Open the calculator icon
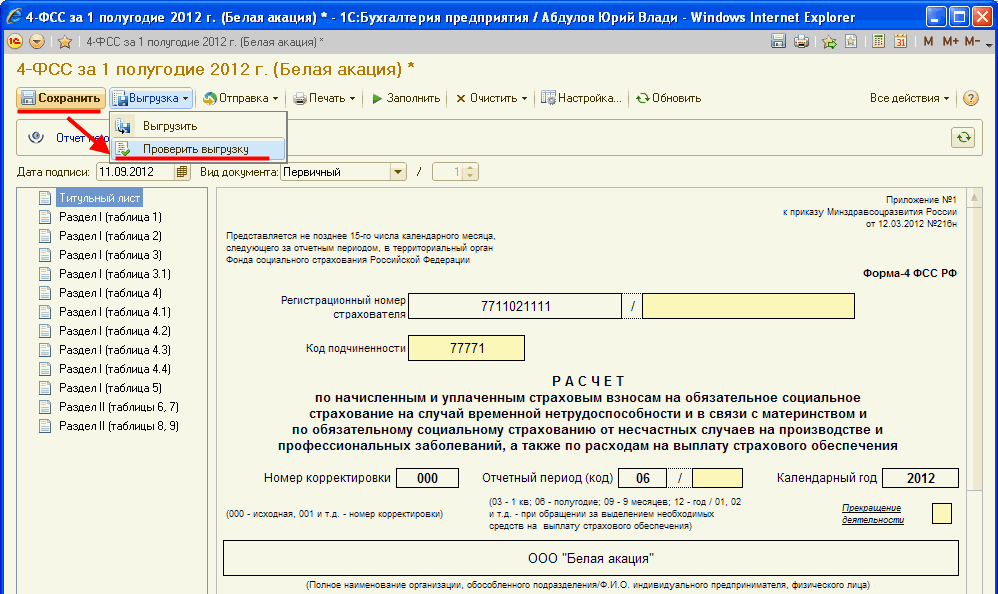 pos(879,42)
